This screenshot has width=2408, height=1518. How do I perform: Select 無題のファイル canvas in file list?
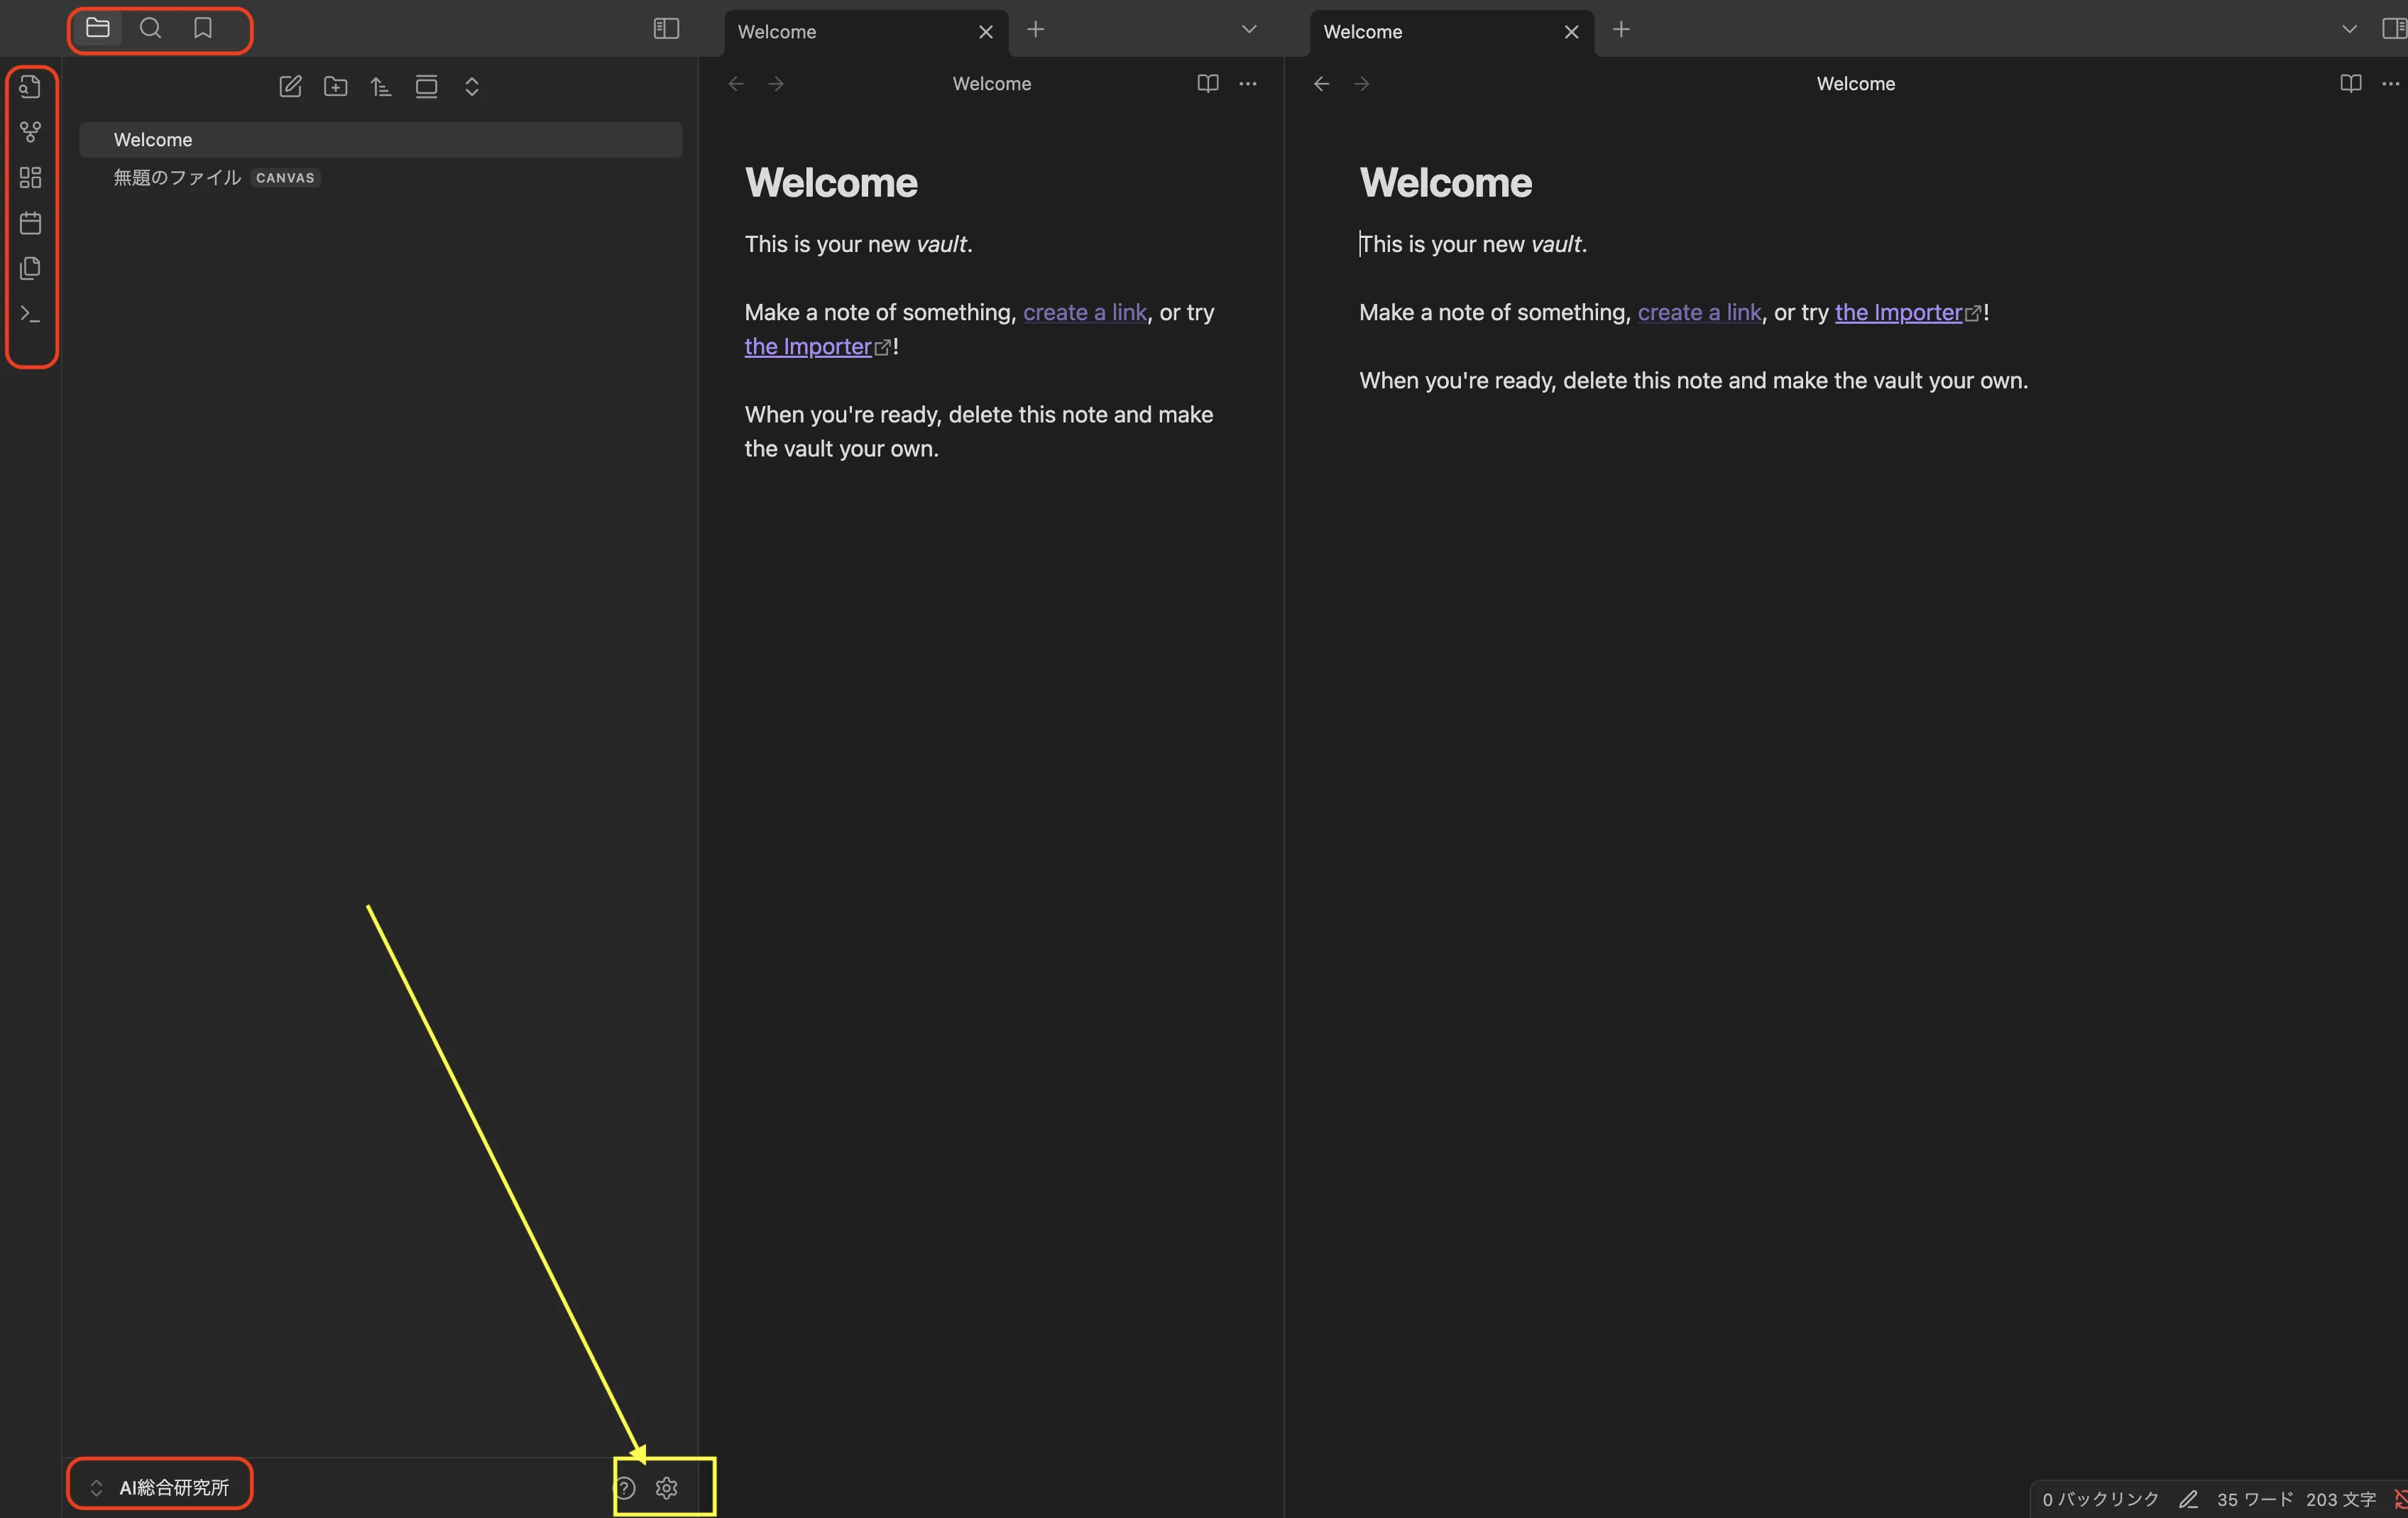tap(178, 177)
